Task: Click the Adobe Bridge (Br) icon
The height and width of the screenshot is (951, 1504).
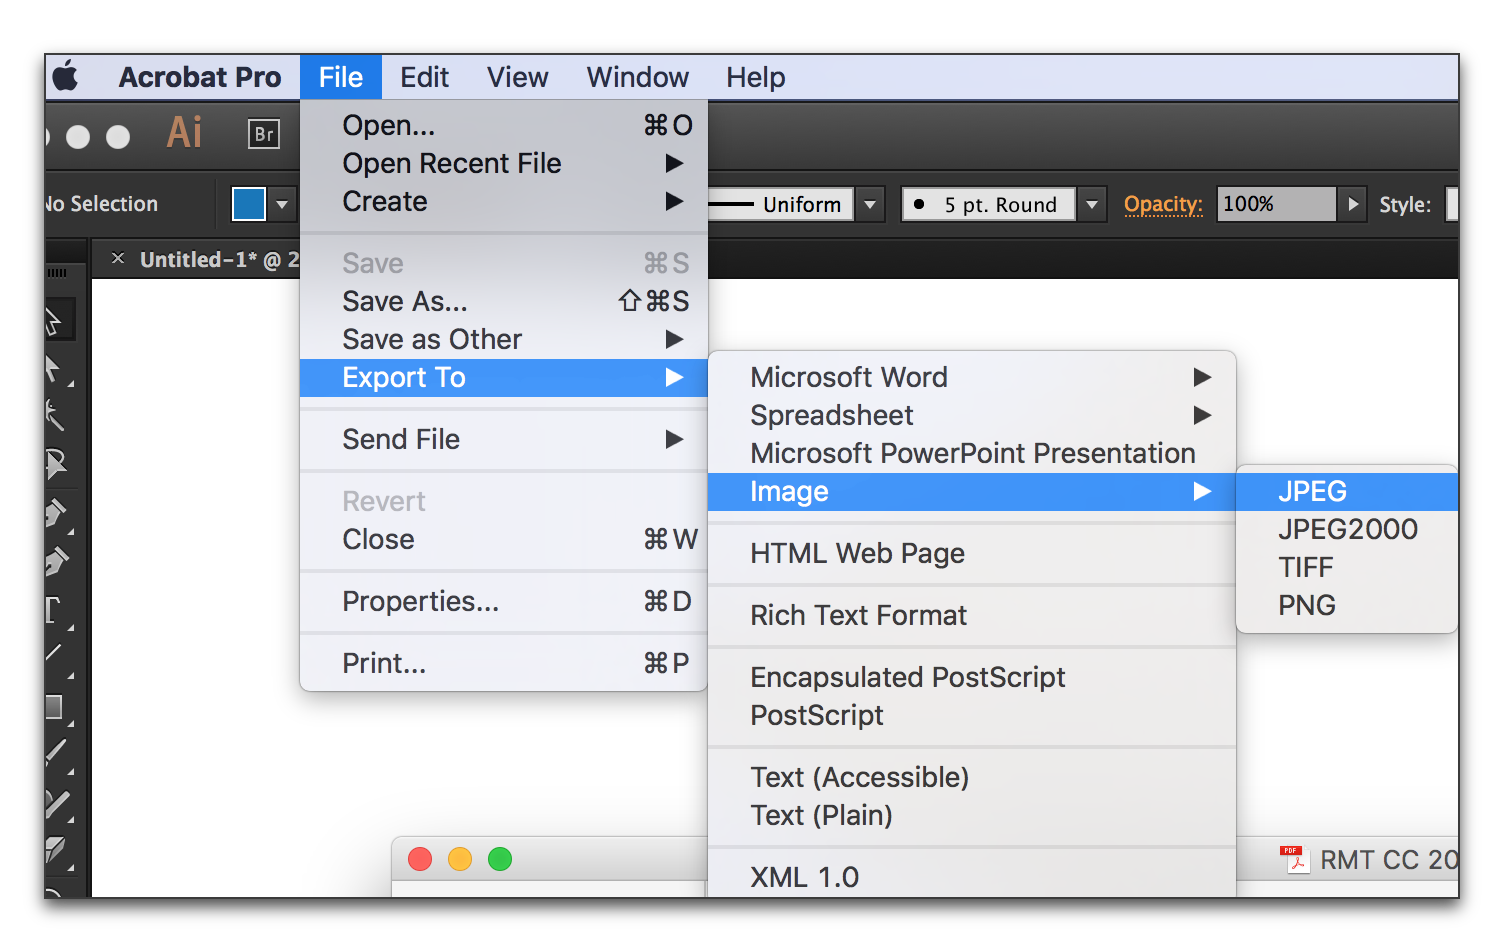Action: point(263,134)
